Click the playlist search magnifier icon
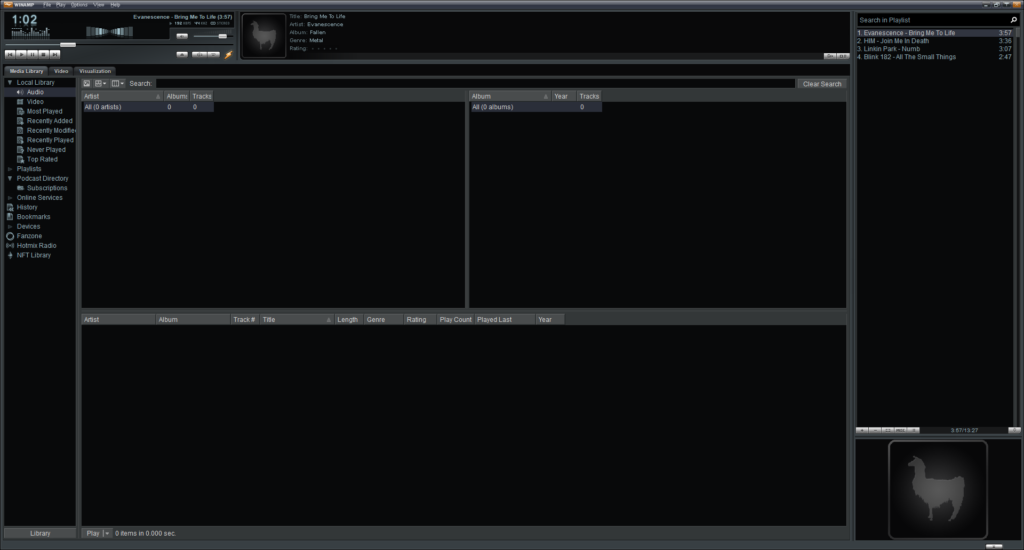Viewport: 1024px width, 550px height. tap(1012, 20)
